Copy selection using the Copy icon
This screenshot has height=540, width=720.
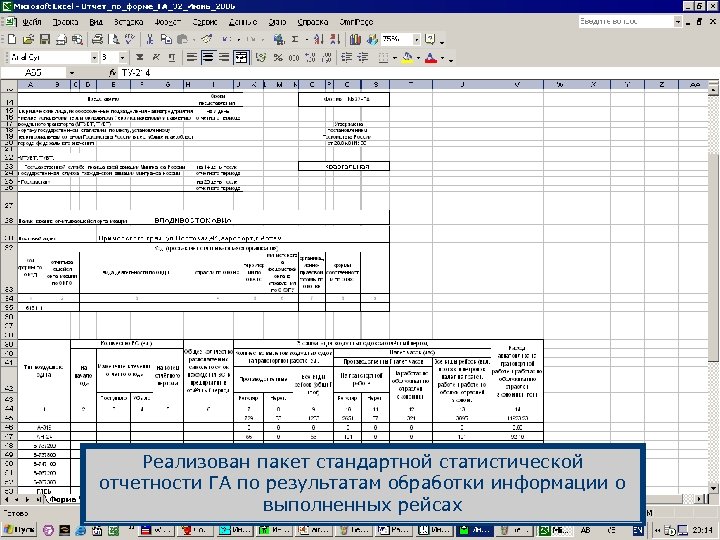[x=166, y=39]
